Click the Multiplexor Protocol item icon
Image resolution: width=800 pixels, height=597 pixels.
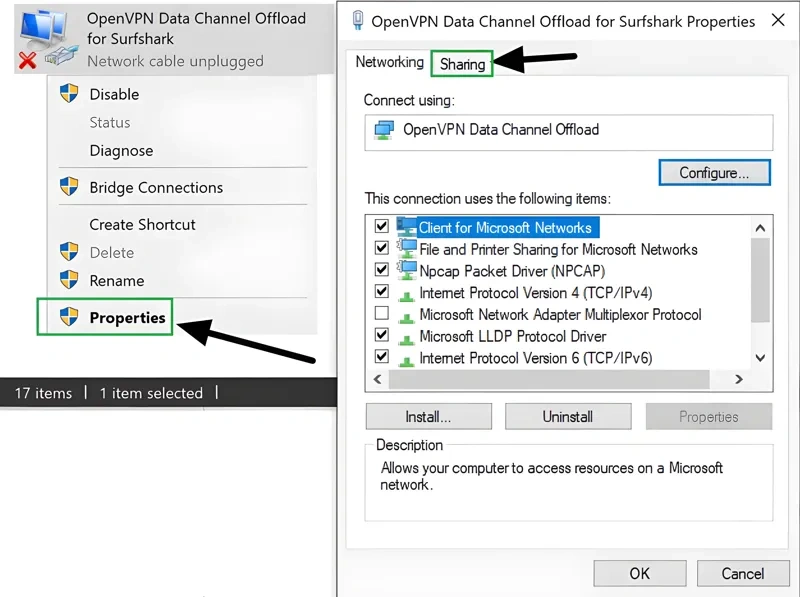pos(406,317)
